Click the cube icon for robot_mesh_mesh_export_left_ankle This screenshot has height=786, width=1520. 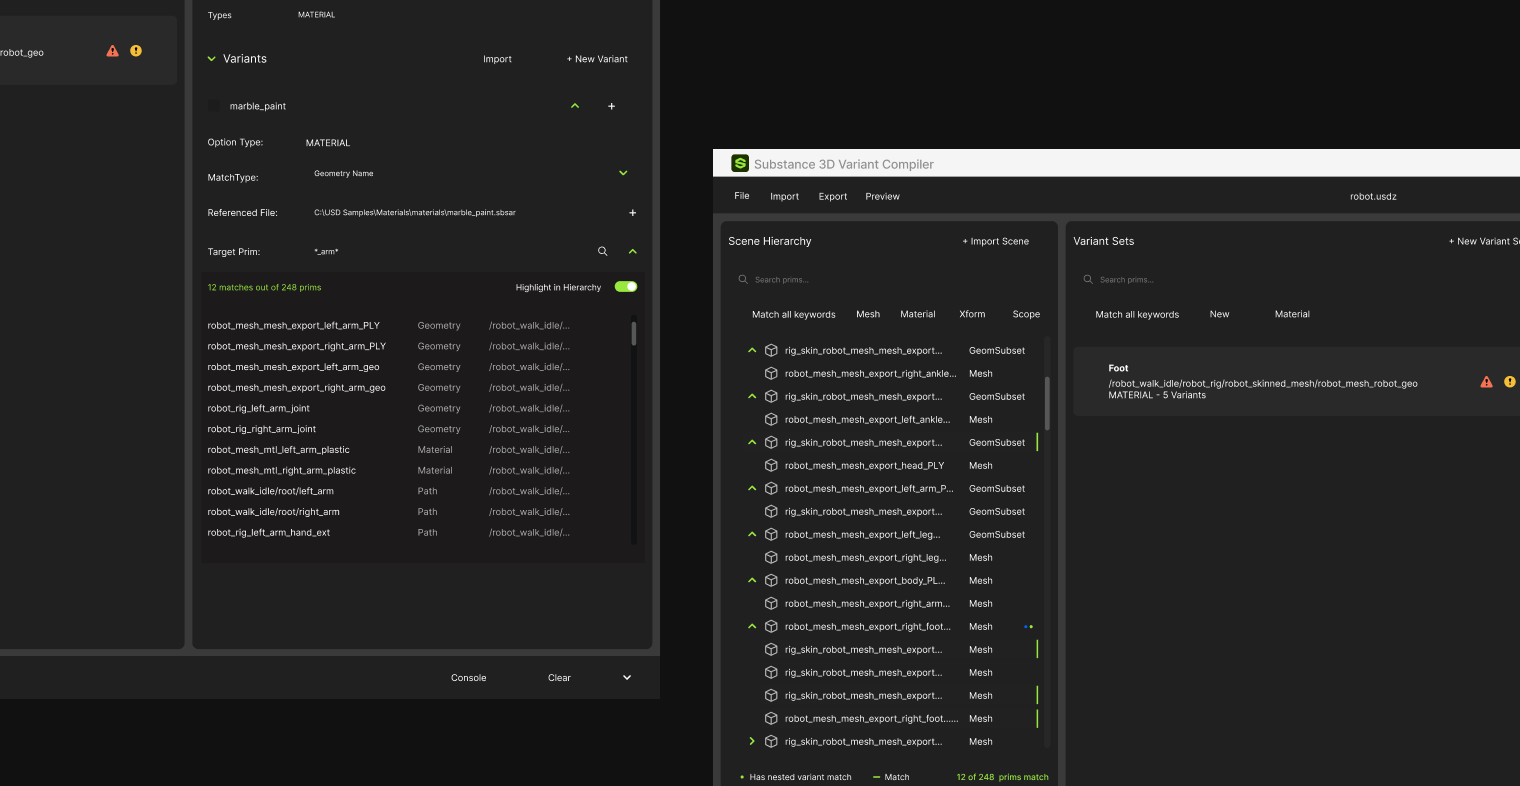click(771, 419)
